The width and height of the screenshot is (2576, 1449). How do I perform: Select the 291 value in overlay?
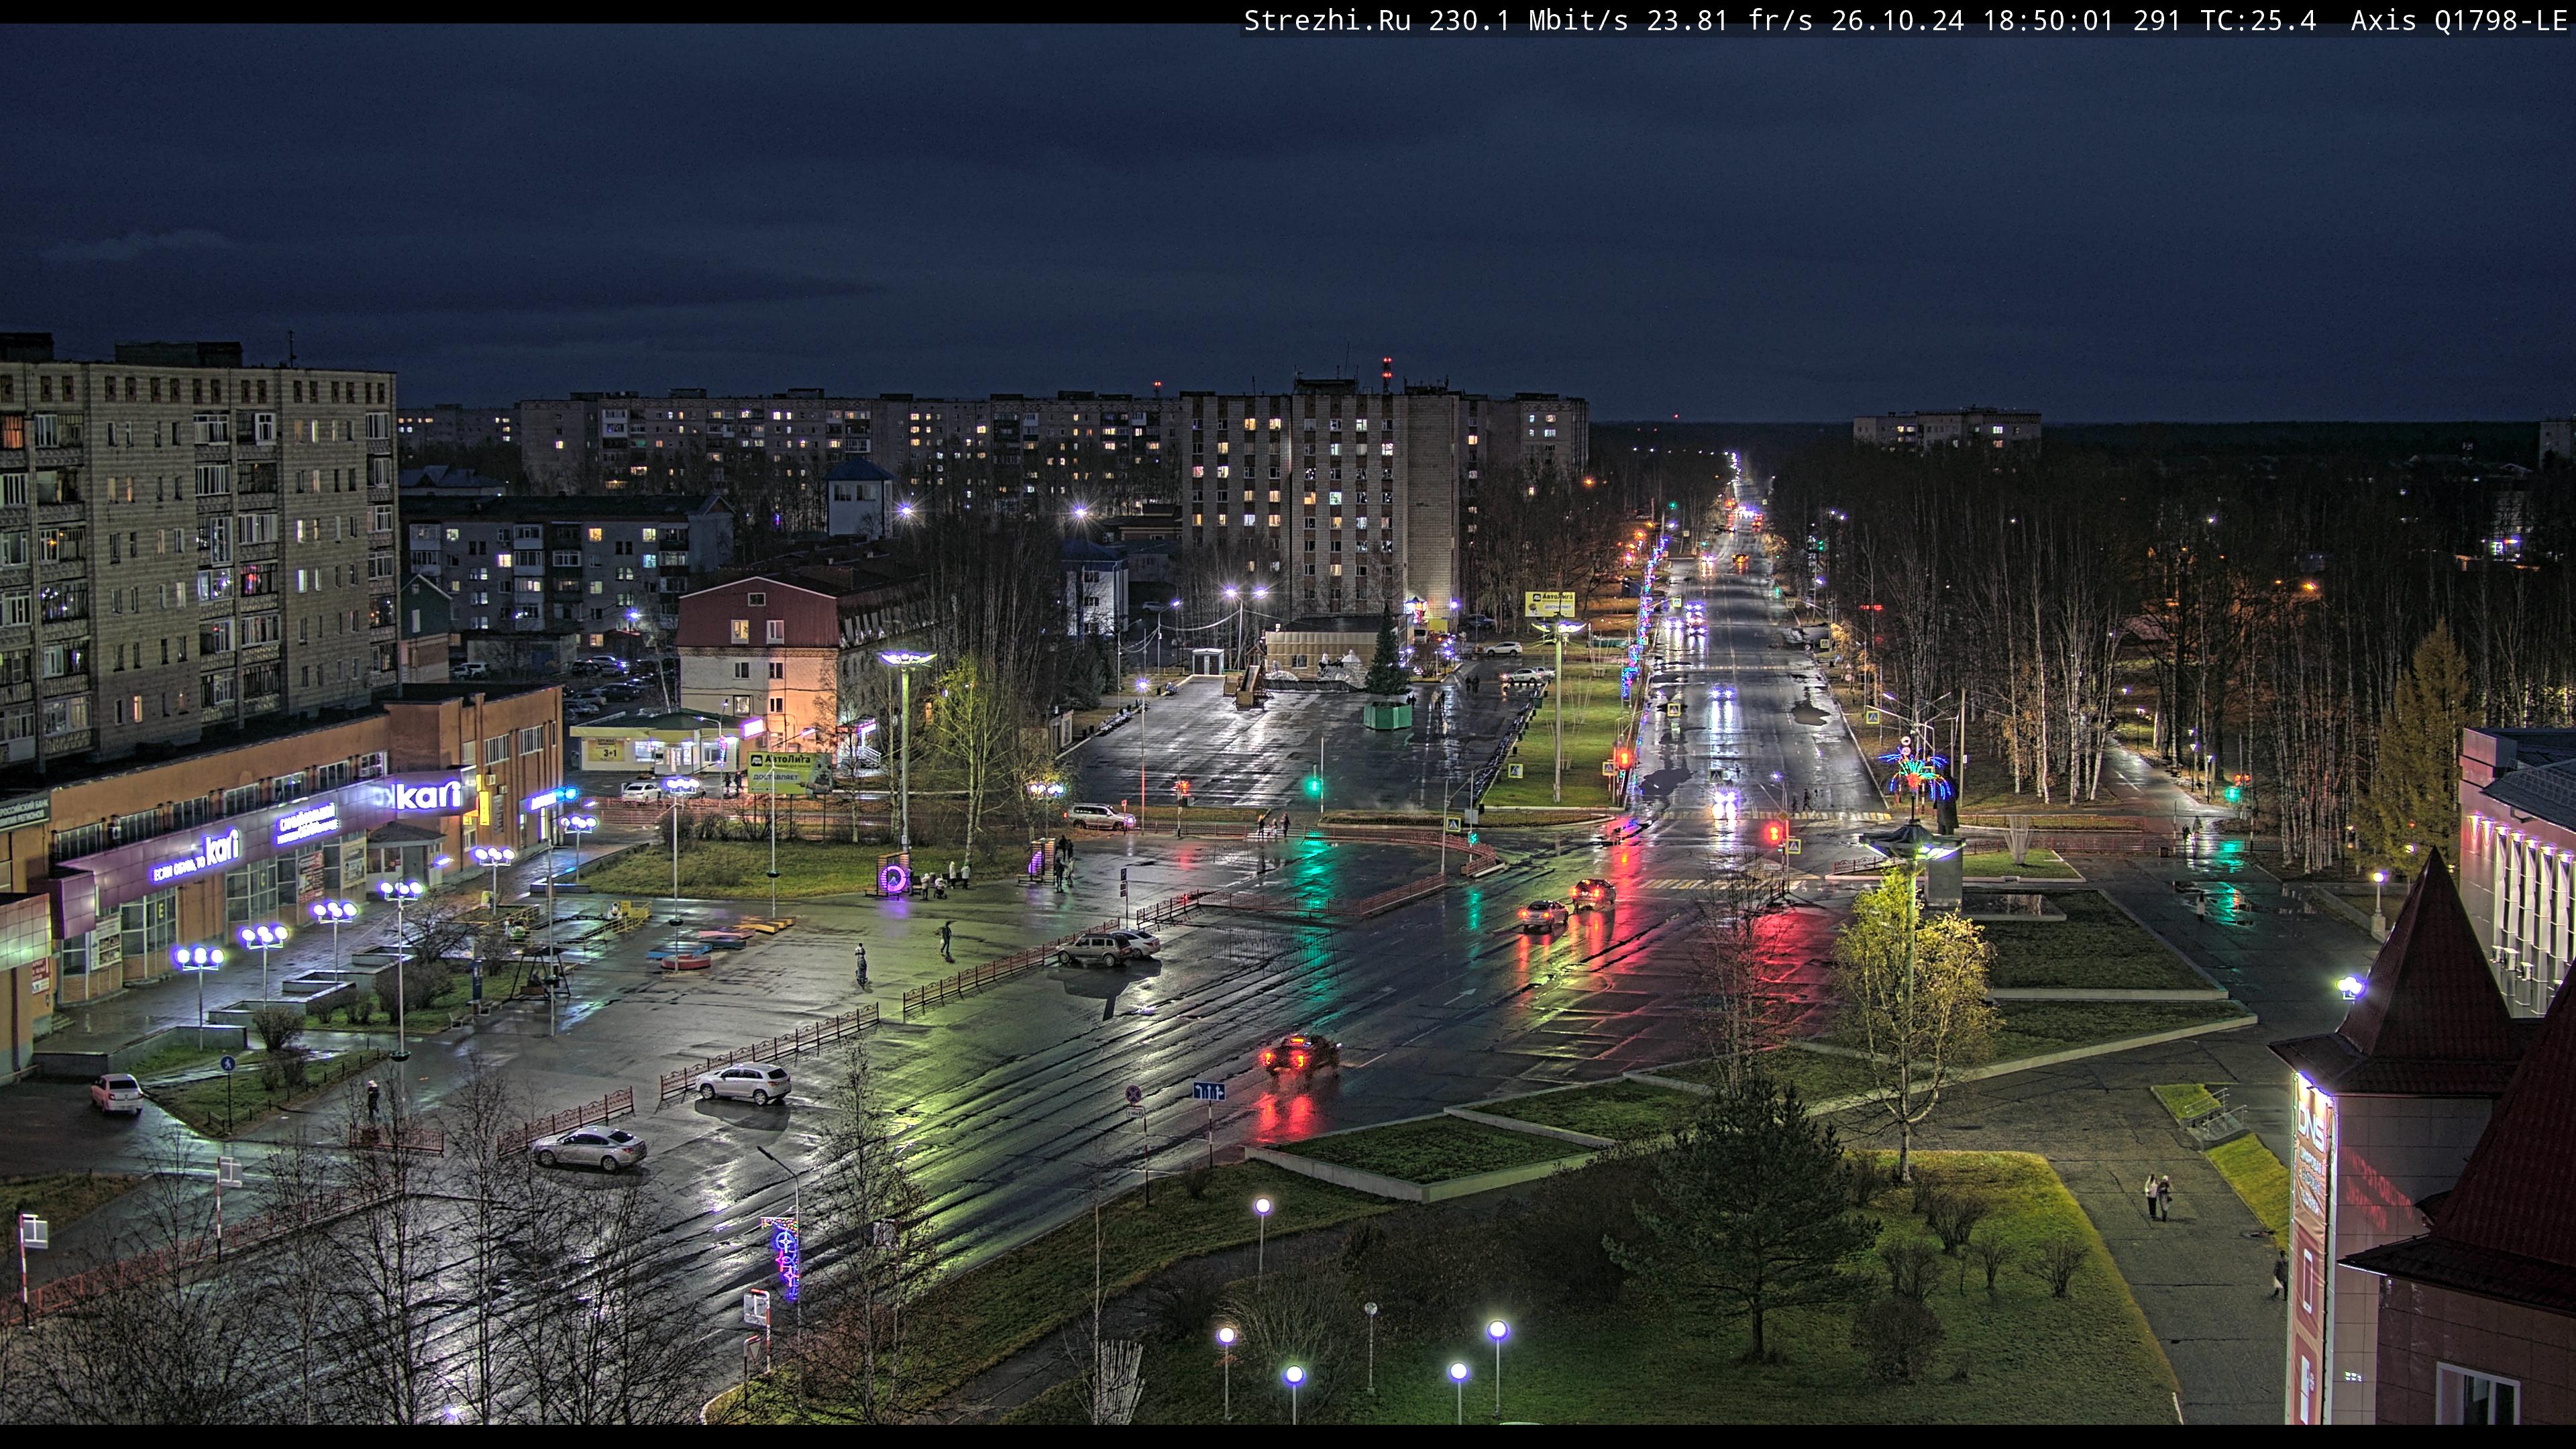tap(2157, 21)
